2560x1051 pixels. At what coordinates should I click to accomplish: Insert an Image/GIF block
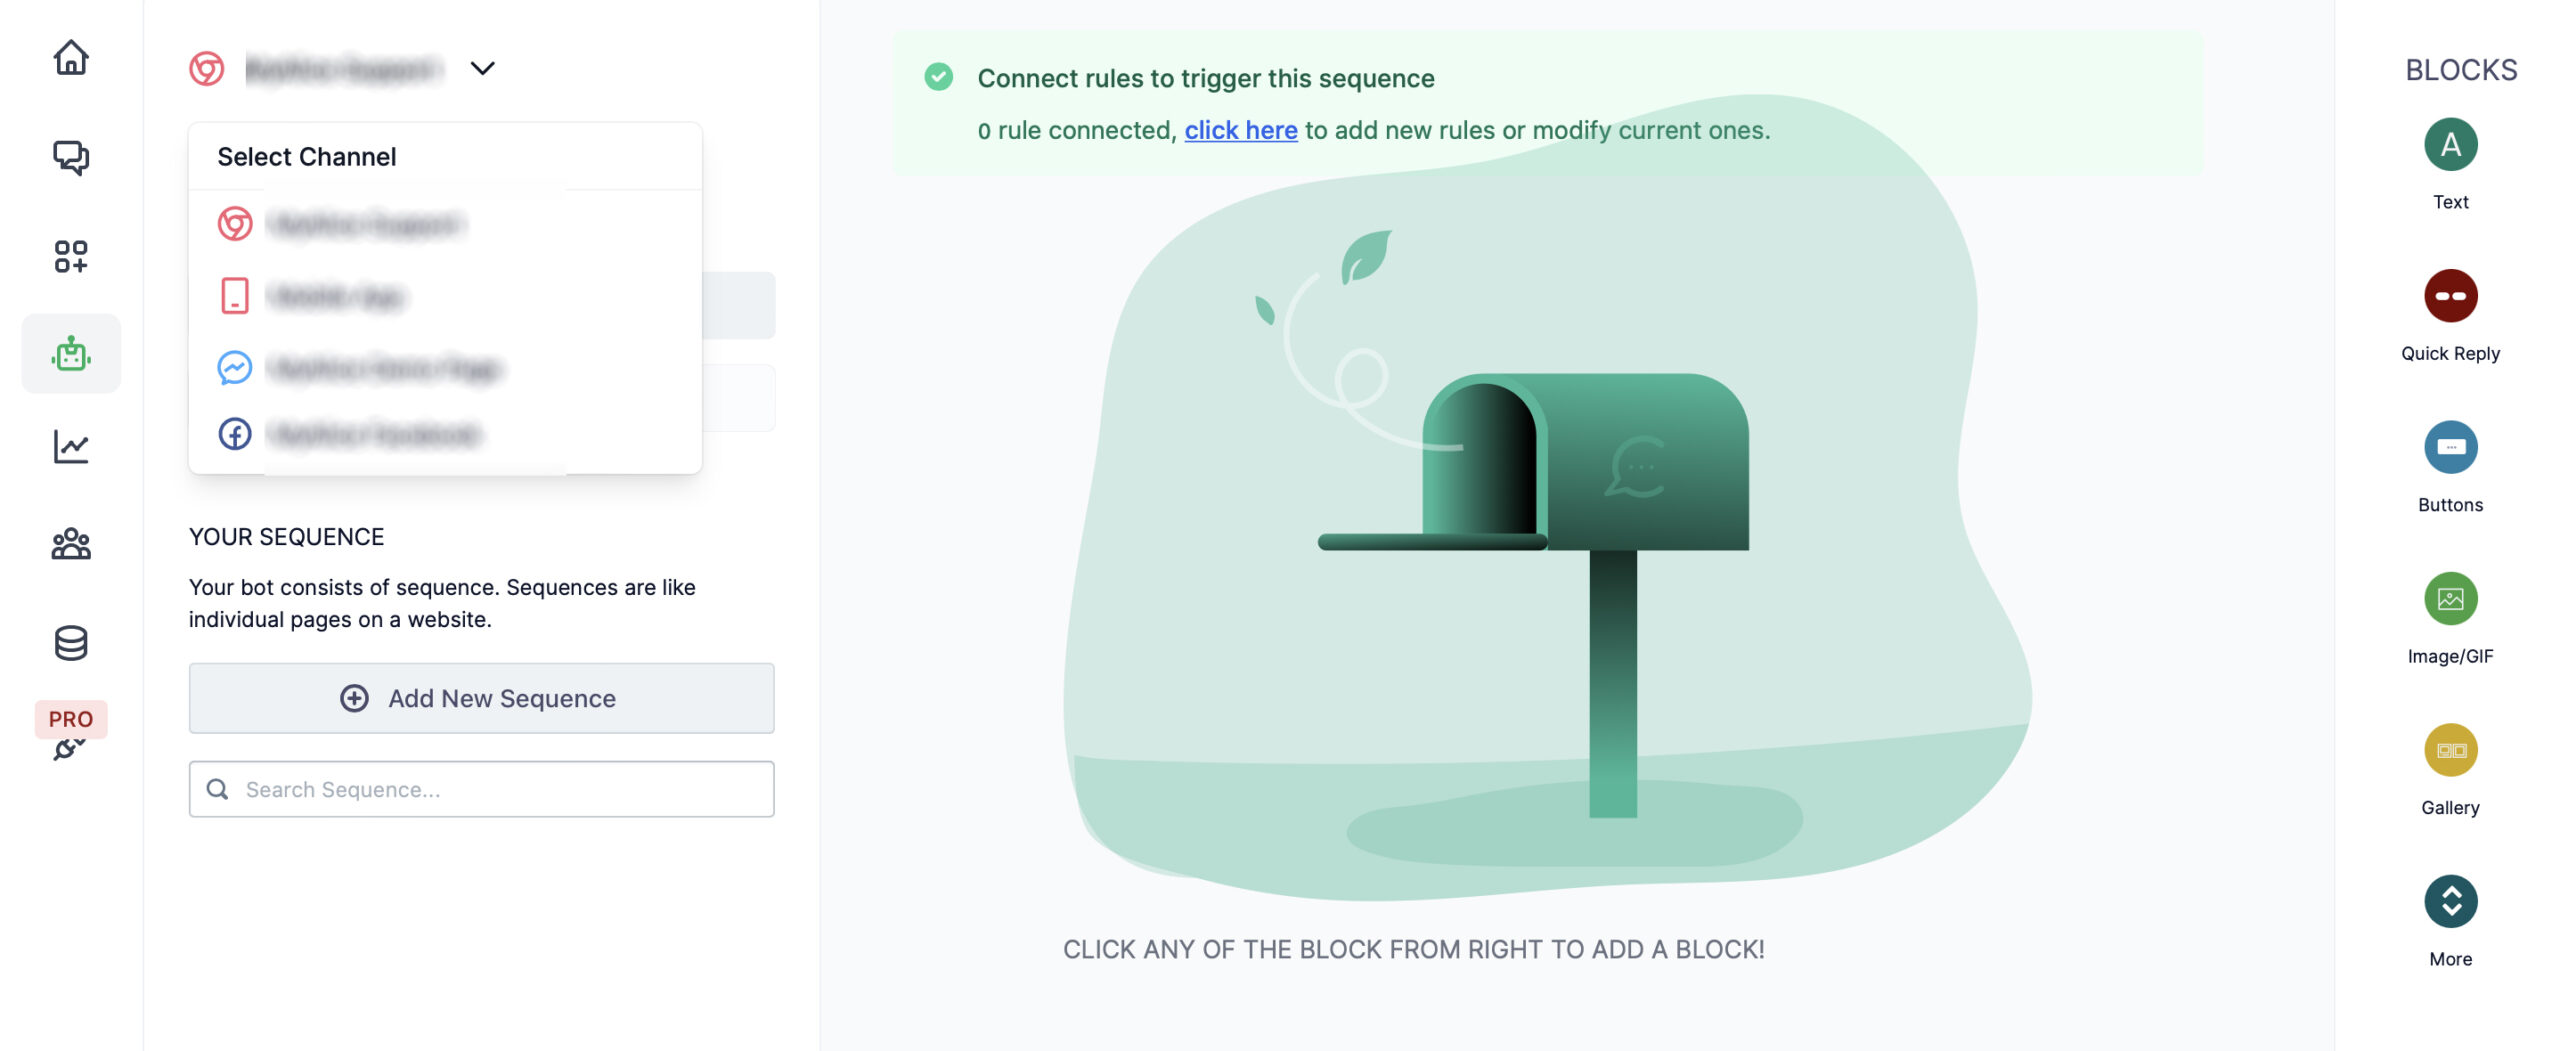2450,599
